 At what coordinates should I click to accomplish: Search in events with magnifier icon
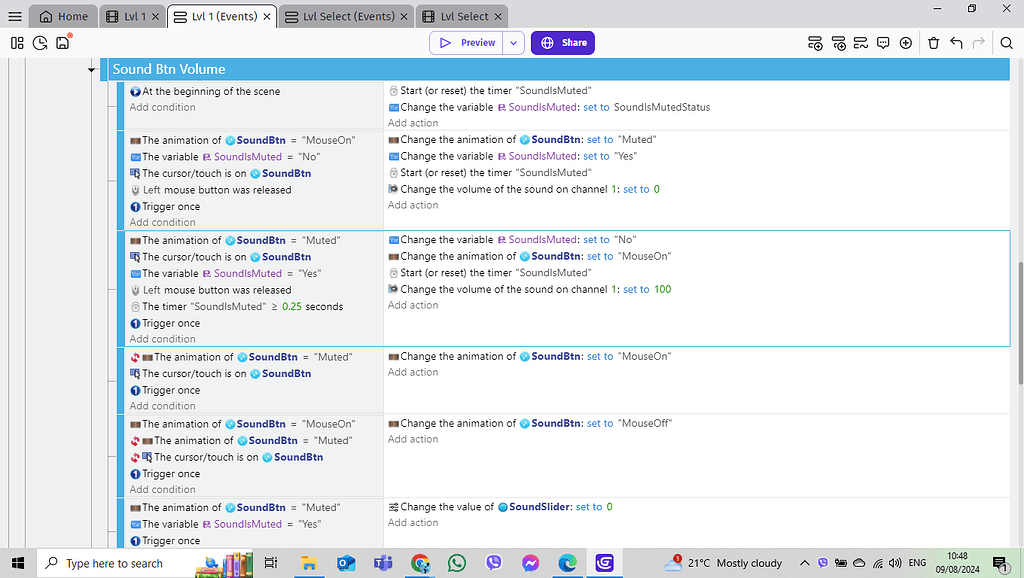pyautogui.click(x=1006, y=43)
